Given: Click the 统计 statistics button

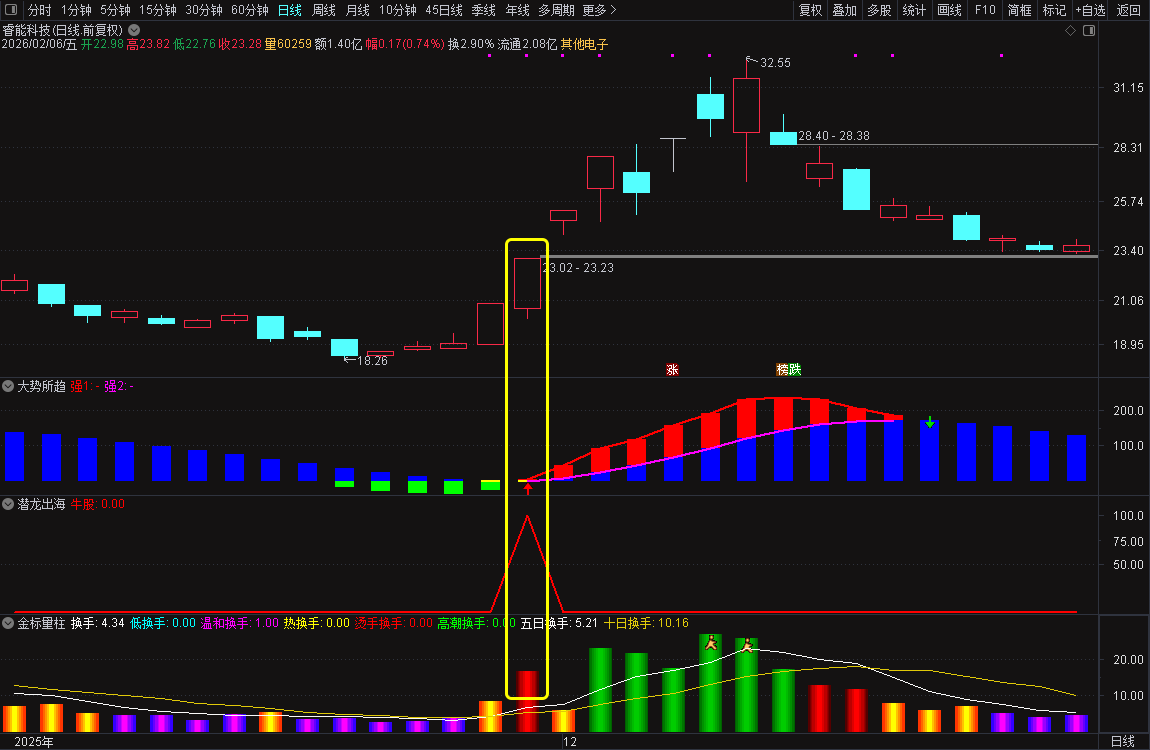Looking at the screenshot, I should (914, 10).
